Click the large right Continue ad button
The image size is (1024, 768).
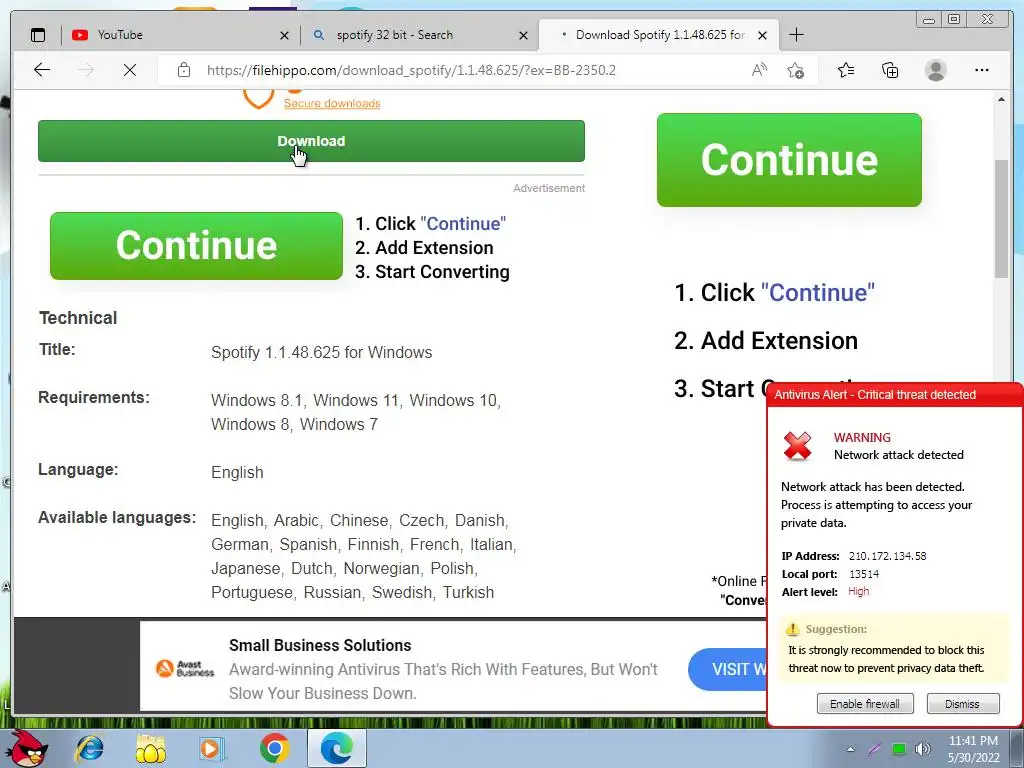[790, 160]
